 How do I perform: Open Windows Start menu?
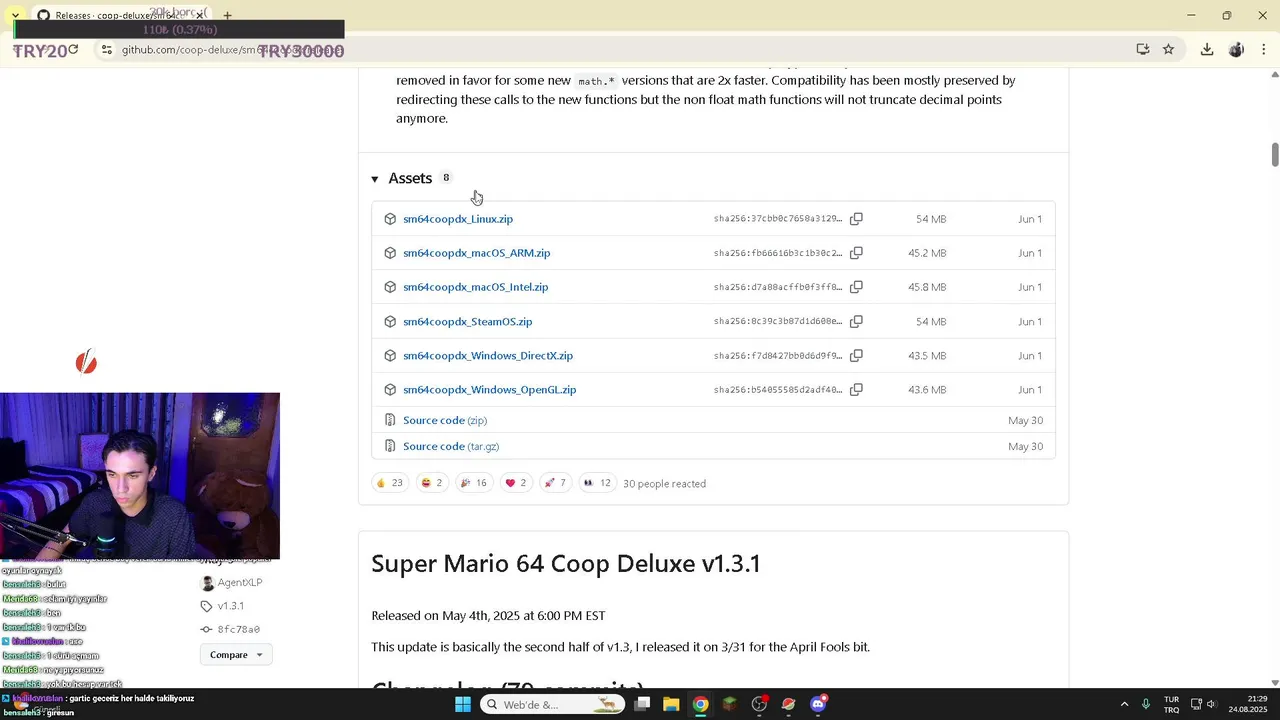pyautogui.click(x=463, y=704)
